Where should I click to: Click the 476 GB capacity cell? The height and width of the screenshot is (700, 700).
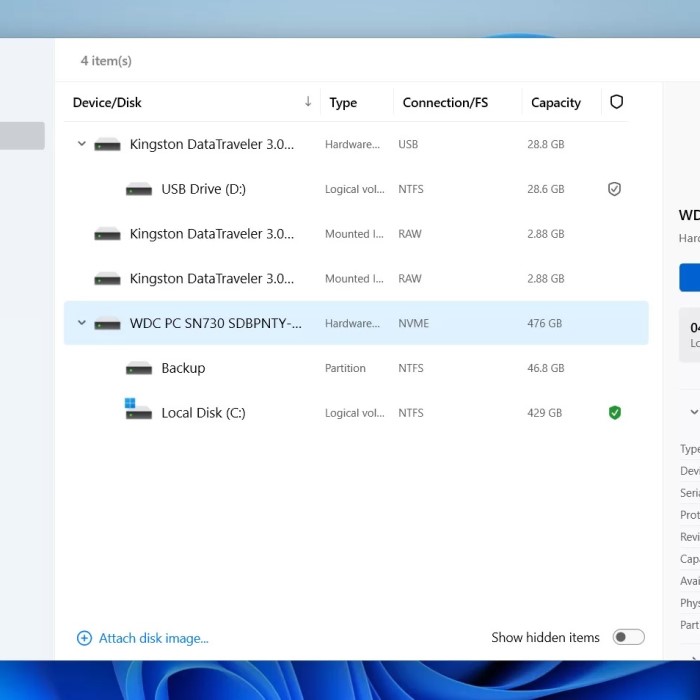[544, 323]
